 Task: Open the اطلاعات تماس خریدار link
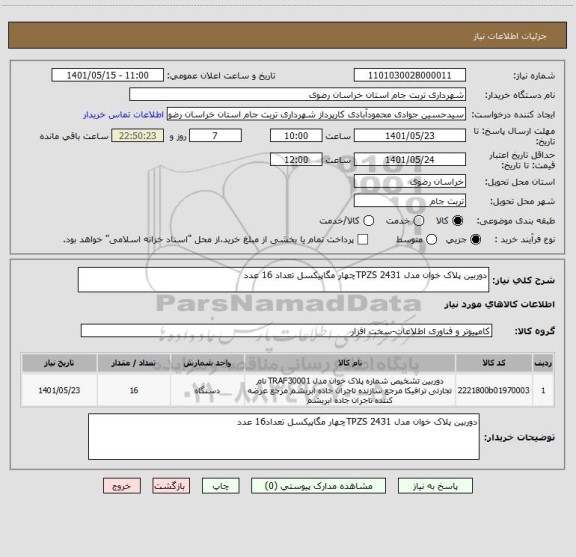tap(123, 115)
